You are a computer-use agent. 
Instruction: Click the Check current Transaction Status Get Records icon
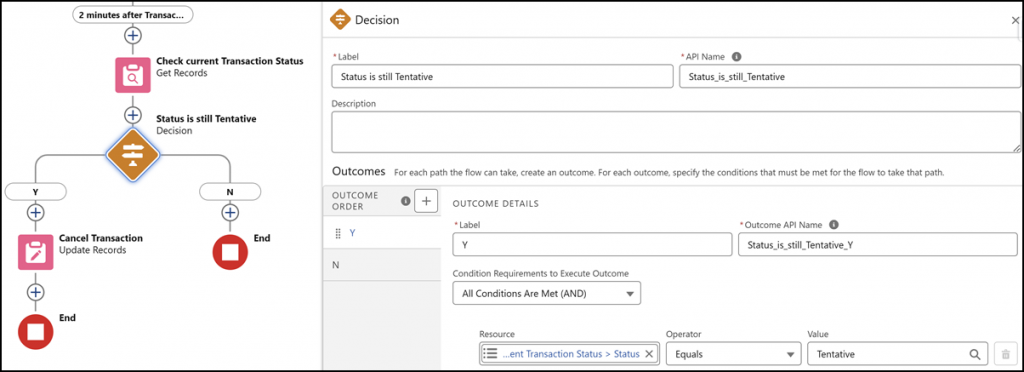(x=133, y=74)
